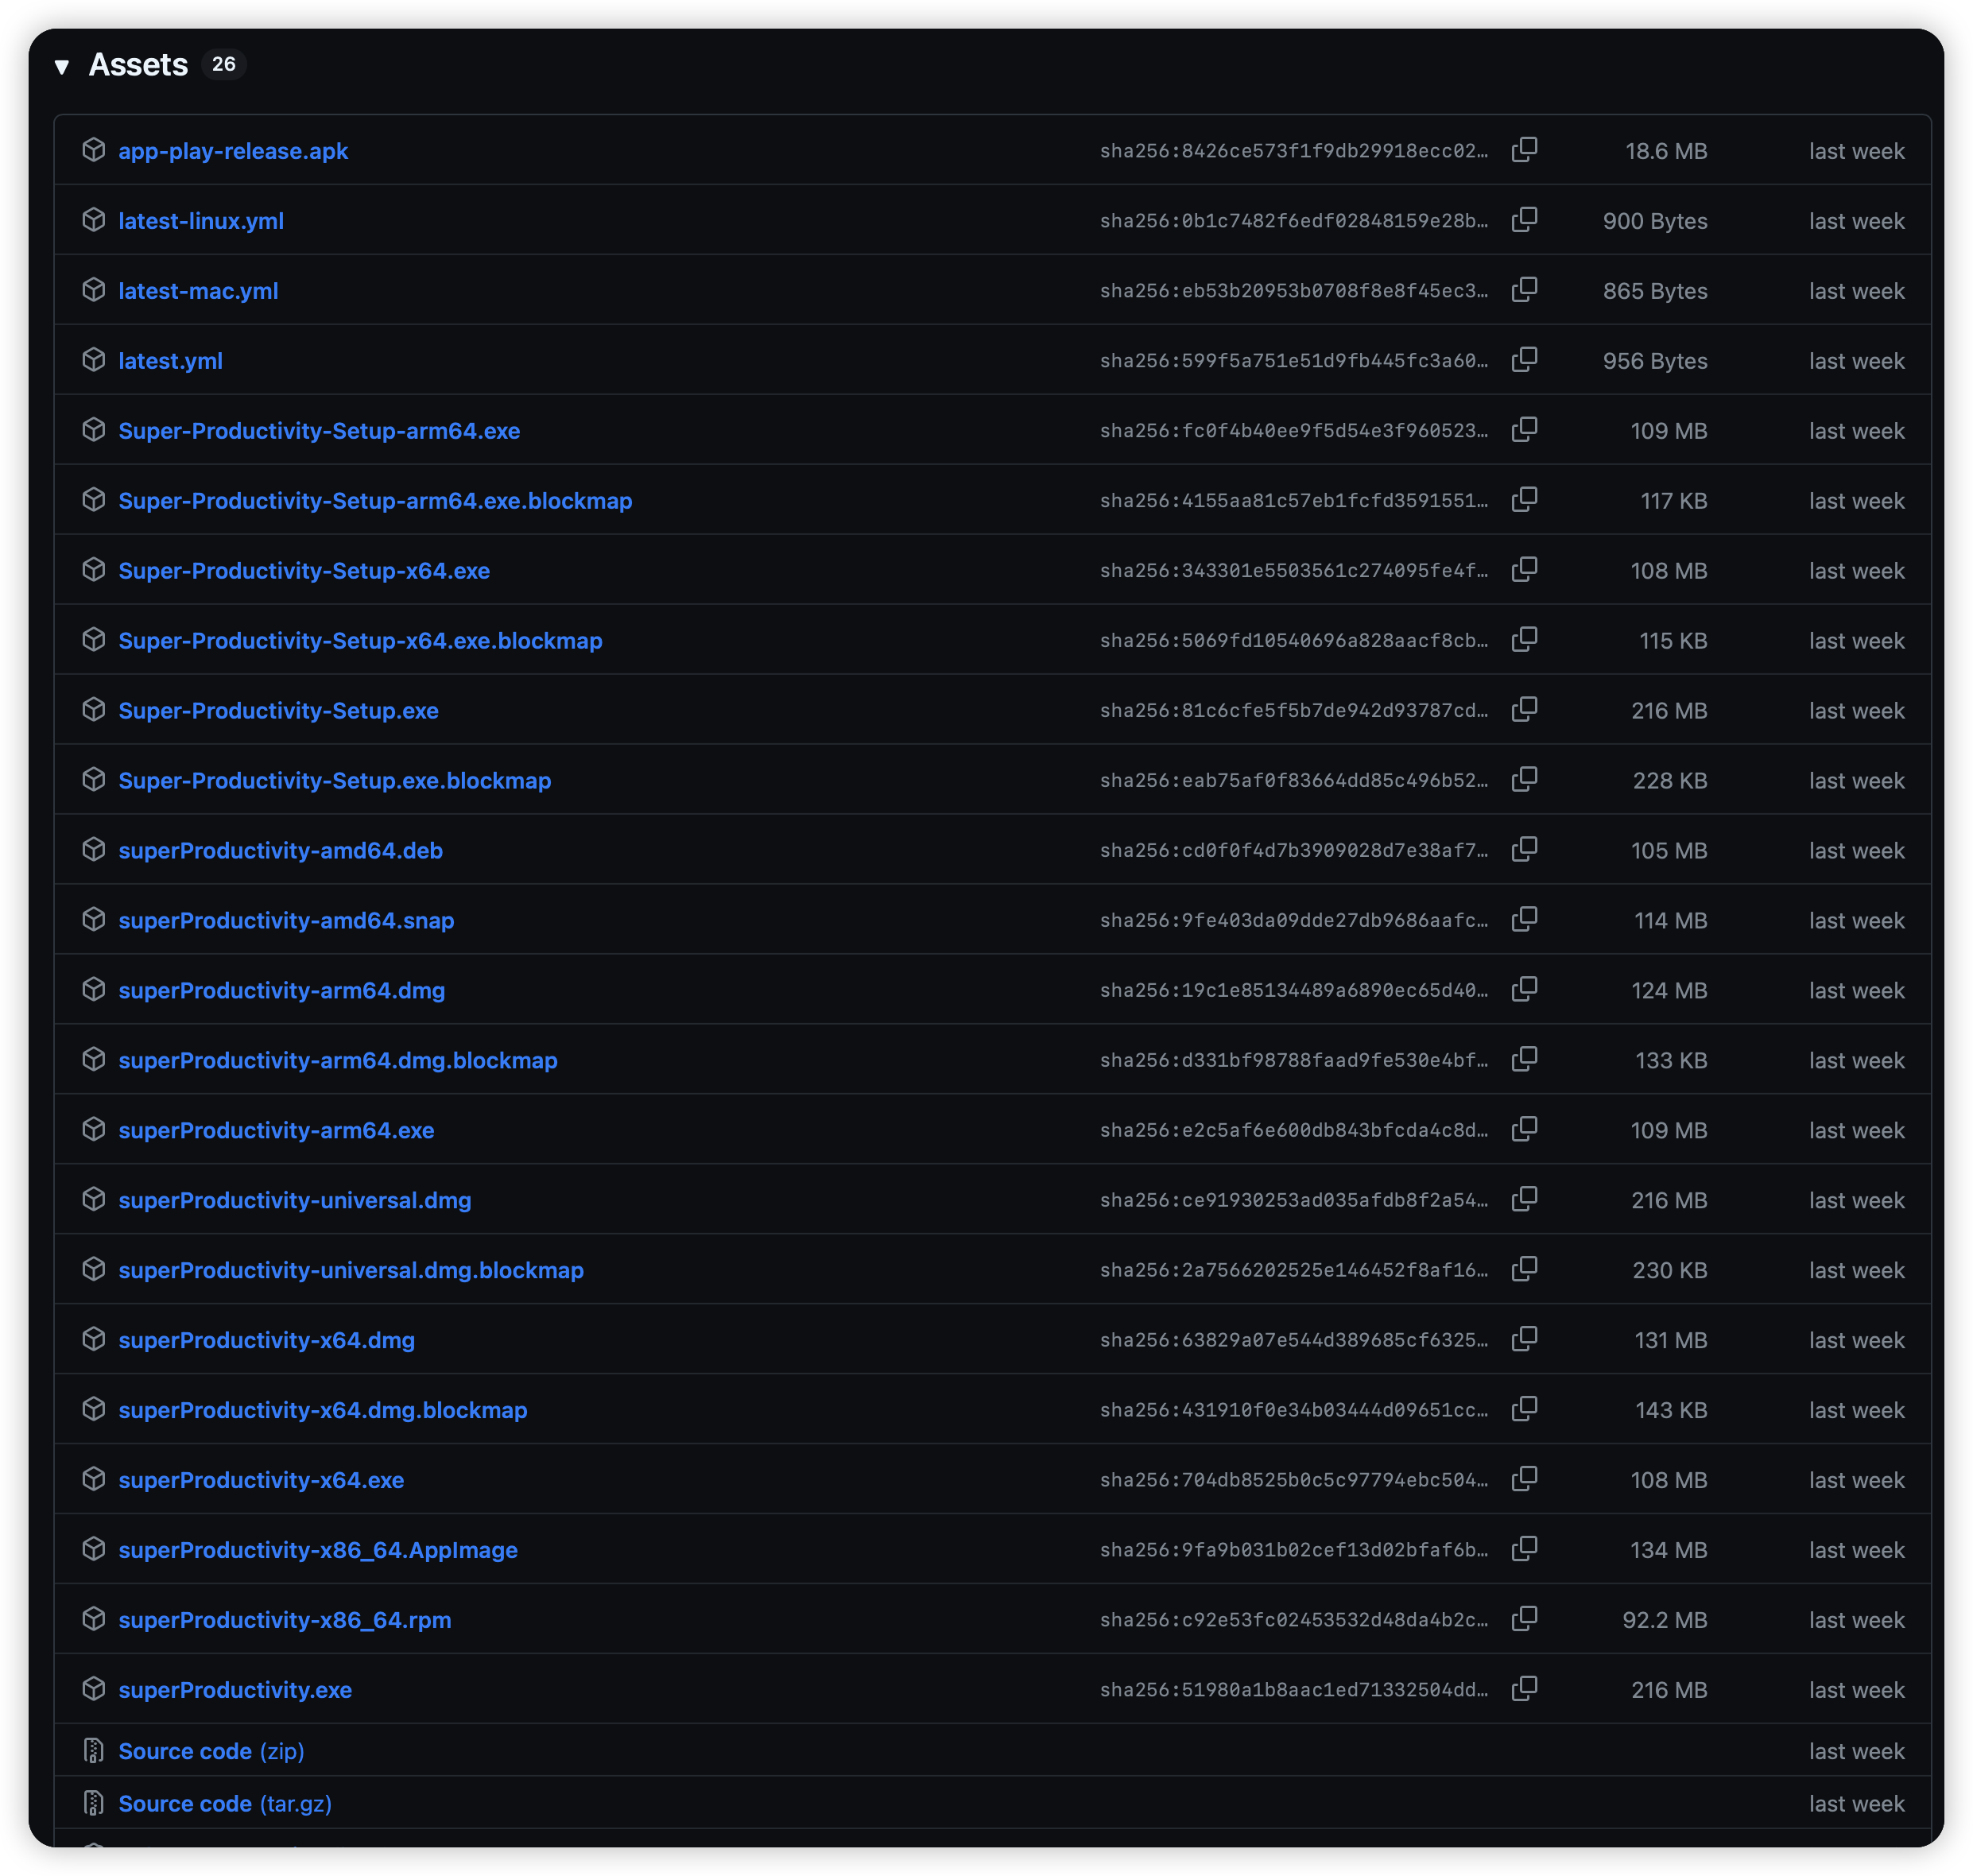Collapse the Assets section triangle
The image size is (1973, 1876).
tap(62, 67)
